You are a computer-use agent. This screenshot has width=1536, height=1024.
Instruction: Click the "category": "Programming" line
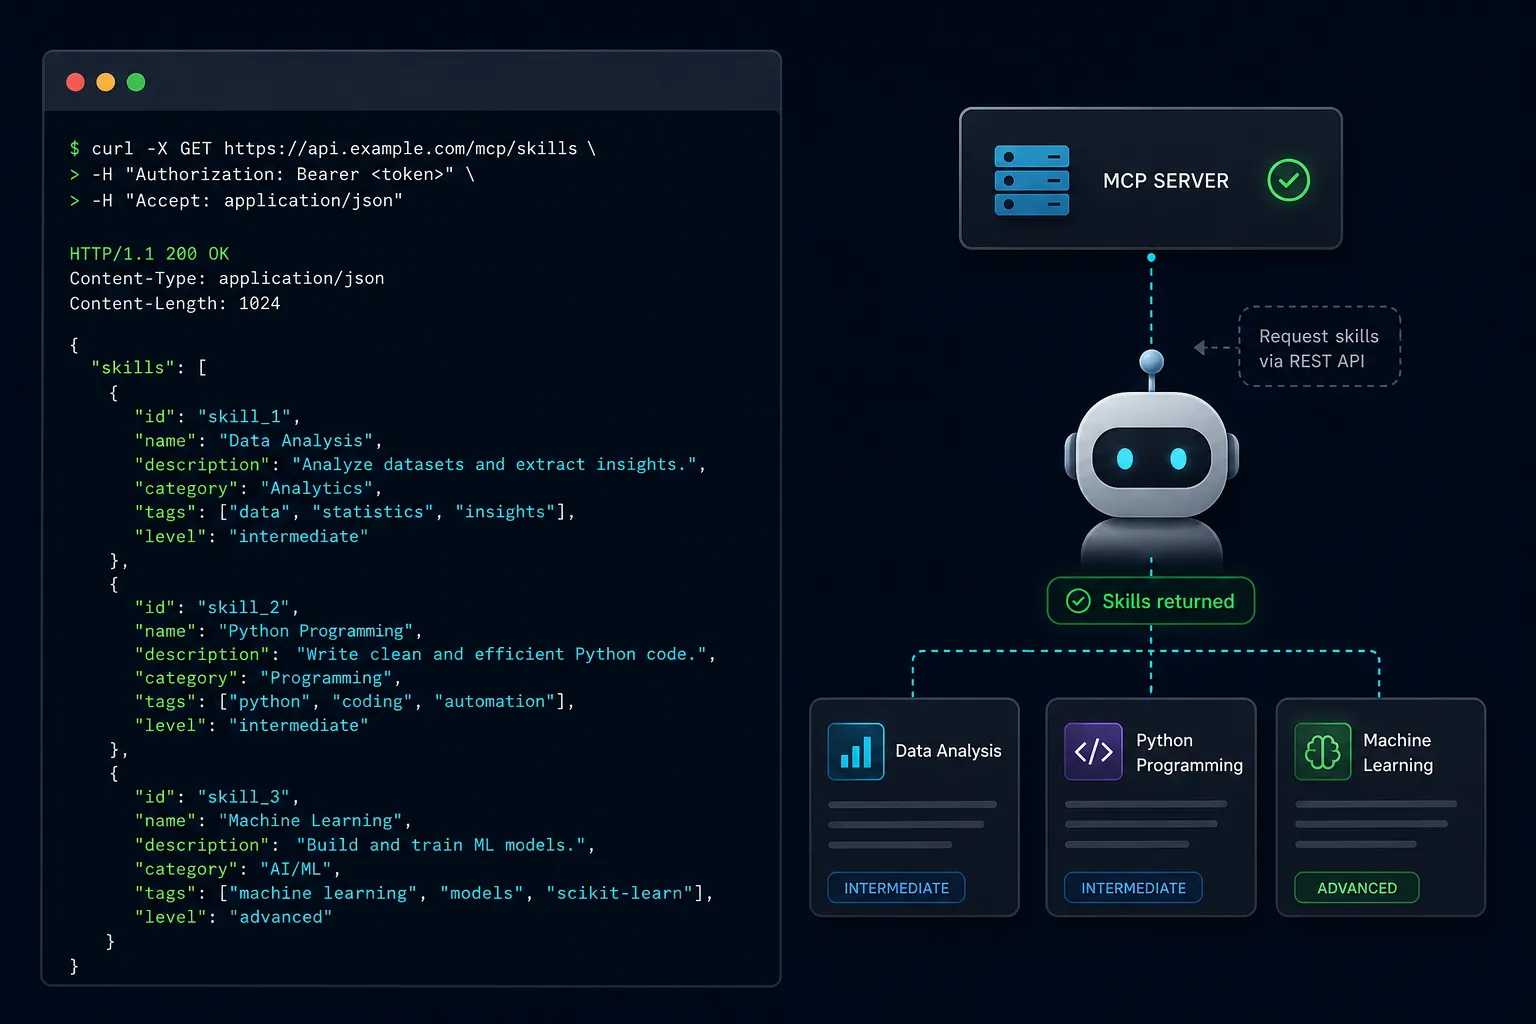click(x=268, y=678)
